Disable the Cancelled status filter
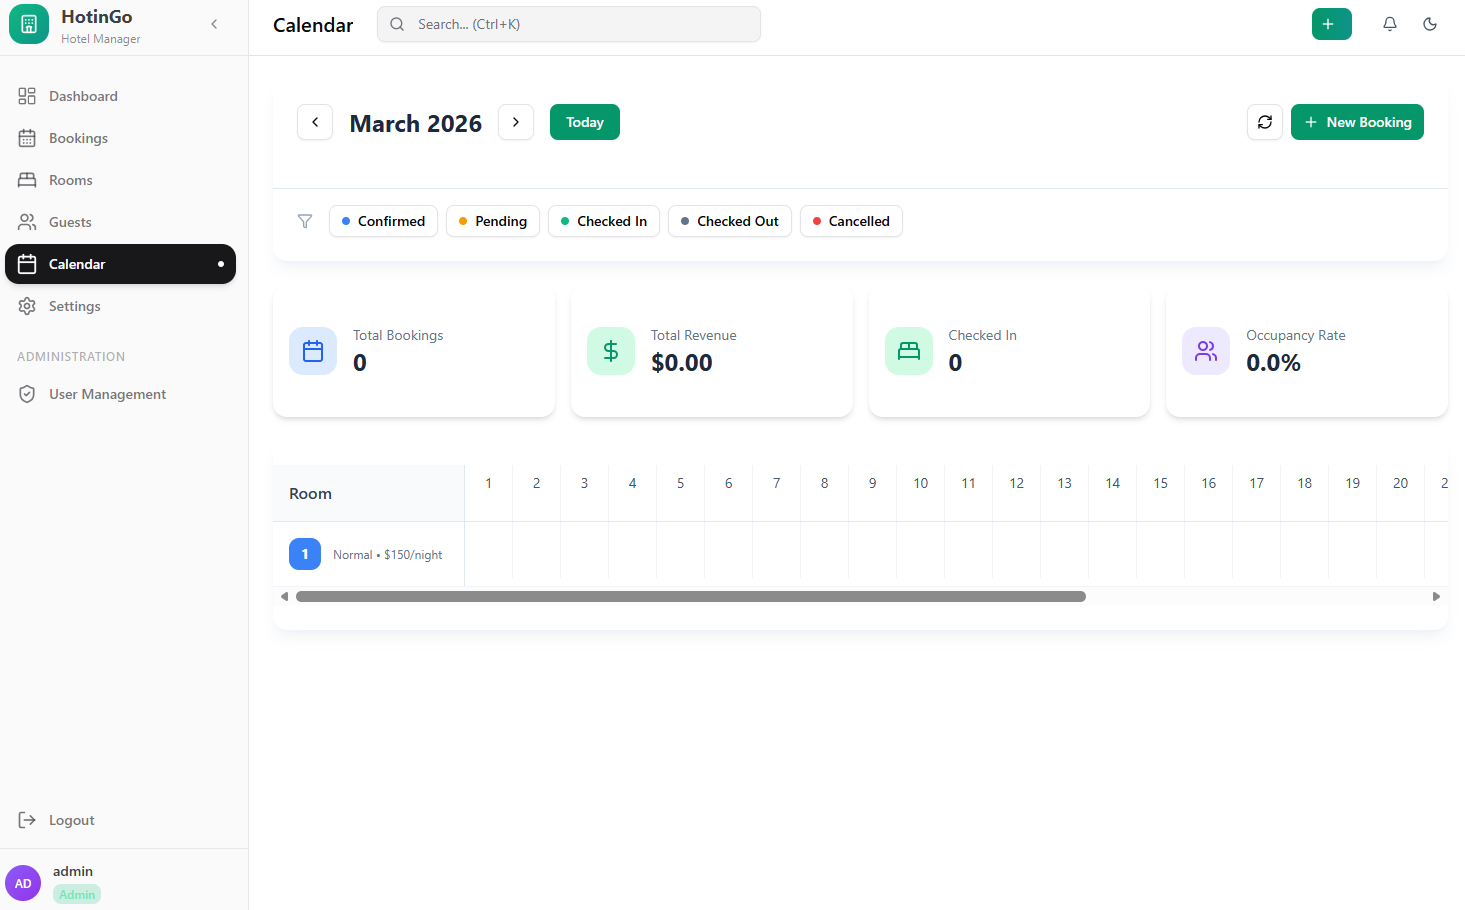1465x910 pixels. (851, 221)
